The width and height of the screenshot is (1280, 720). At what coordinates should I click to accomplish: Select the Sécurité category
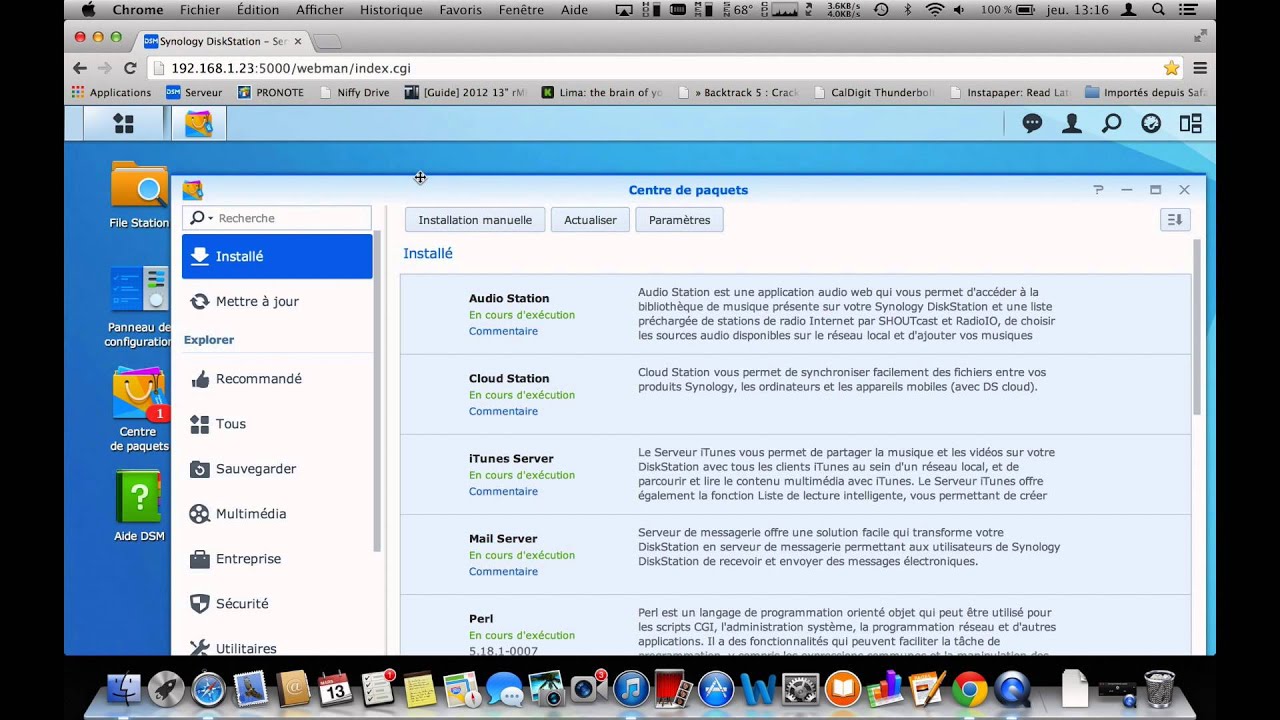[277, 604]
